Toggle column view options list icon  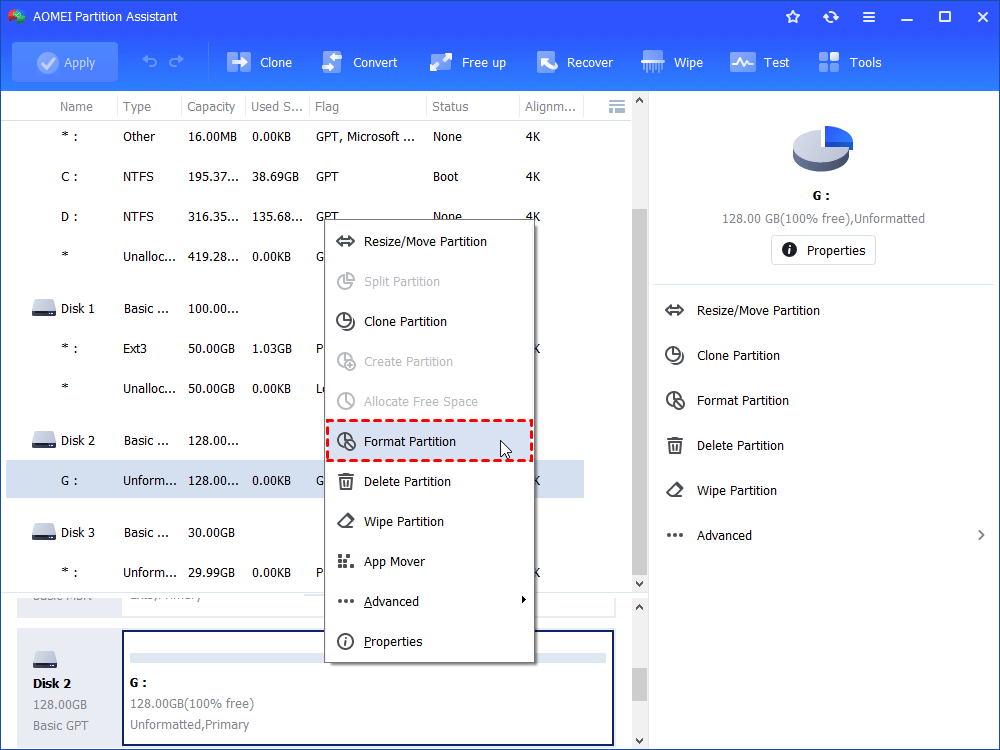click(x=617, y=106)
